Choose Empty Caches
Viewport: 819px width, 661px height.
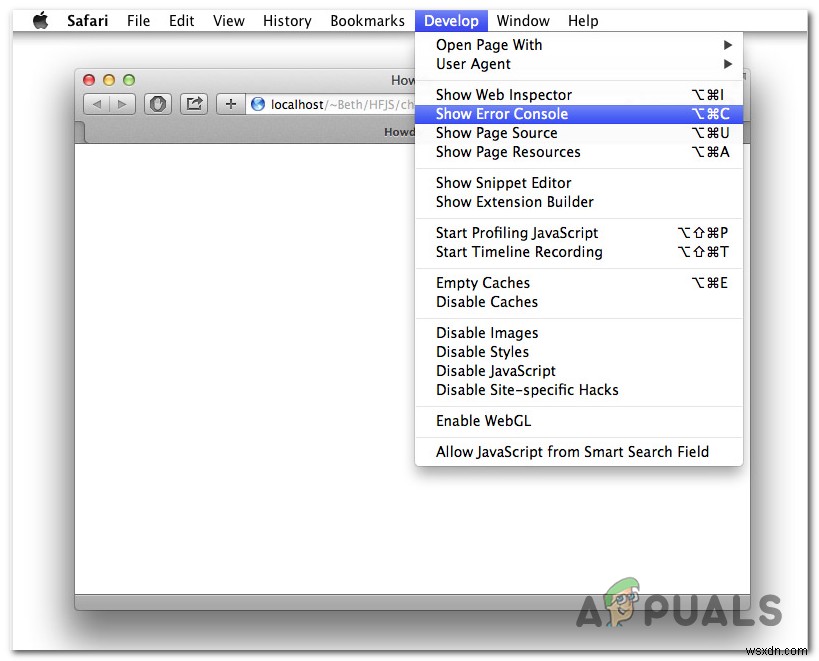click(483, 283)
